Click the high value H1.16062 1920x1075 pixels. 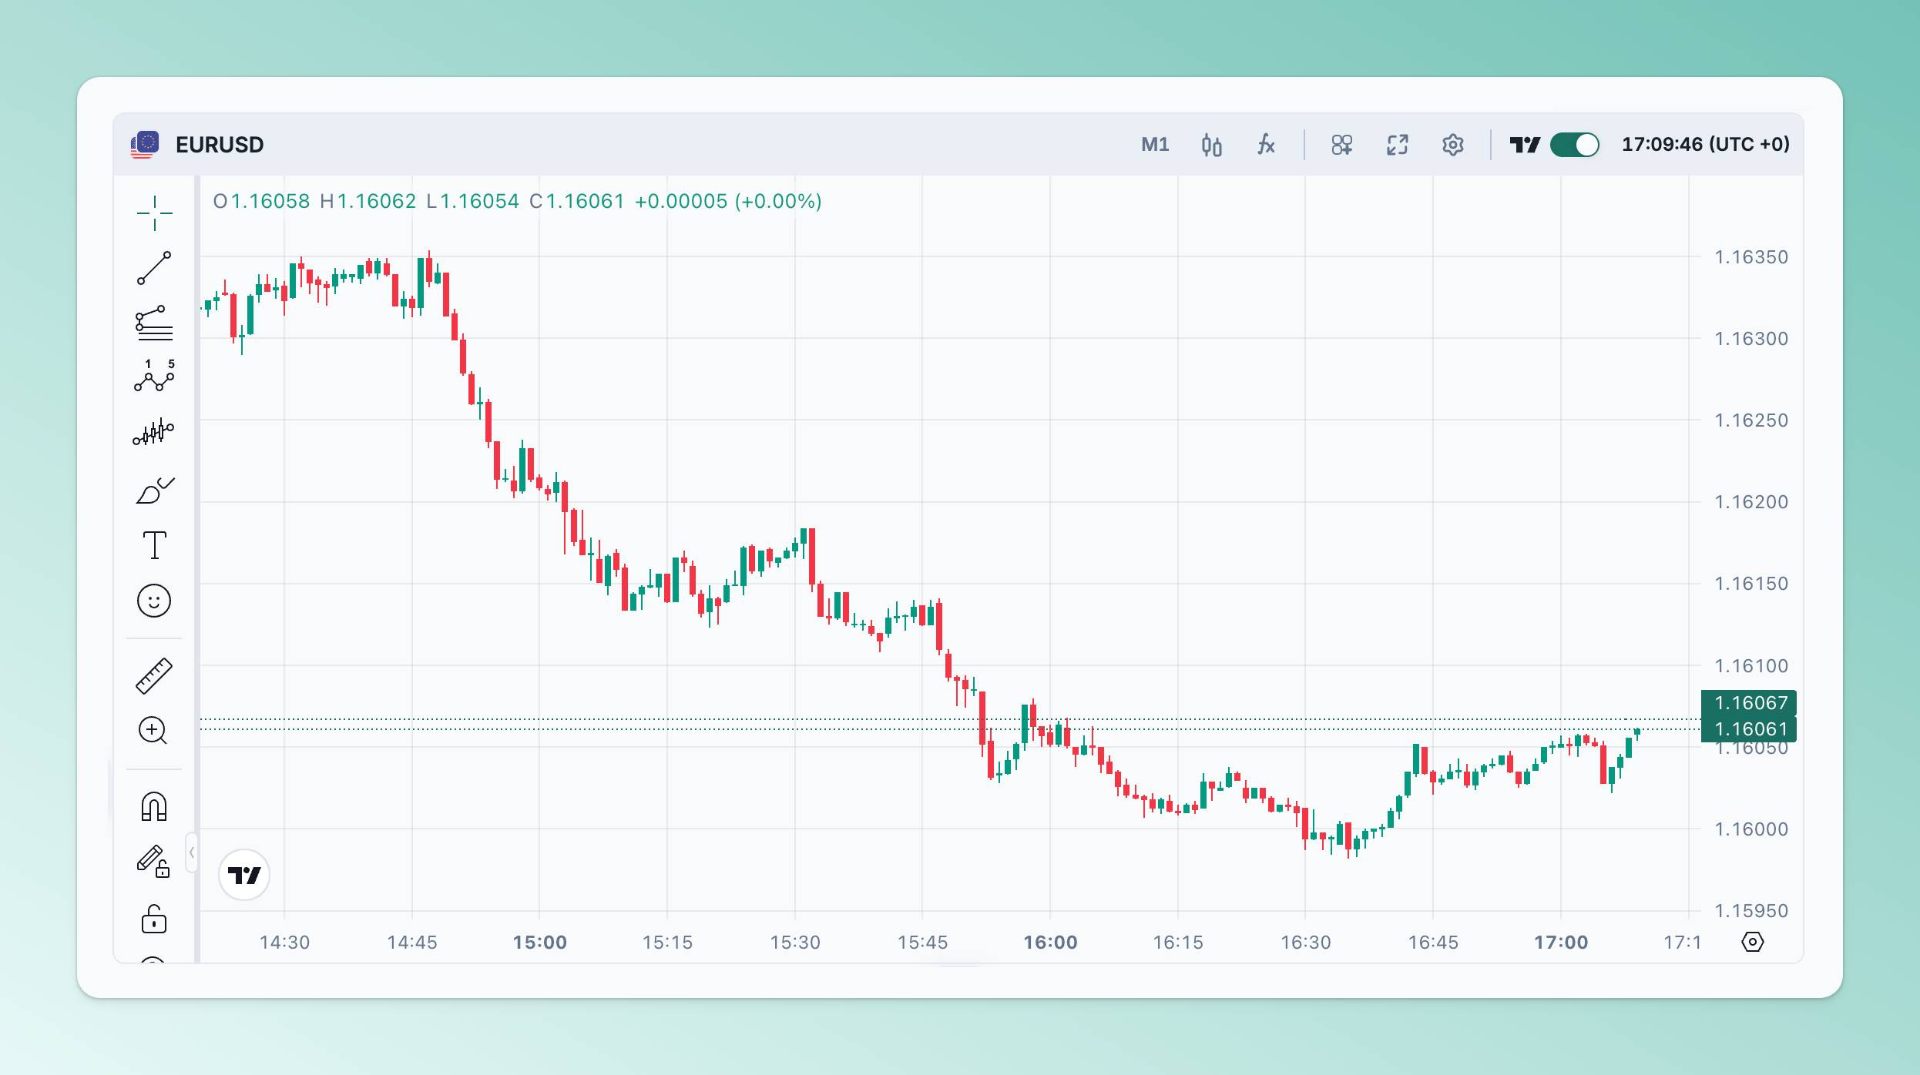[x=368, y=201]
